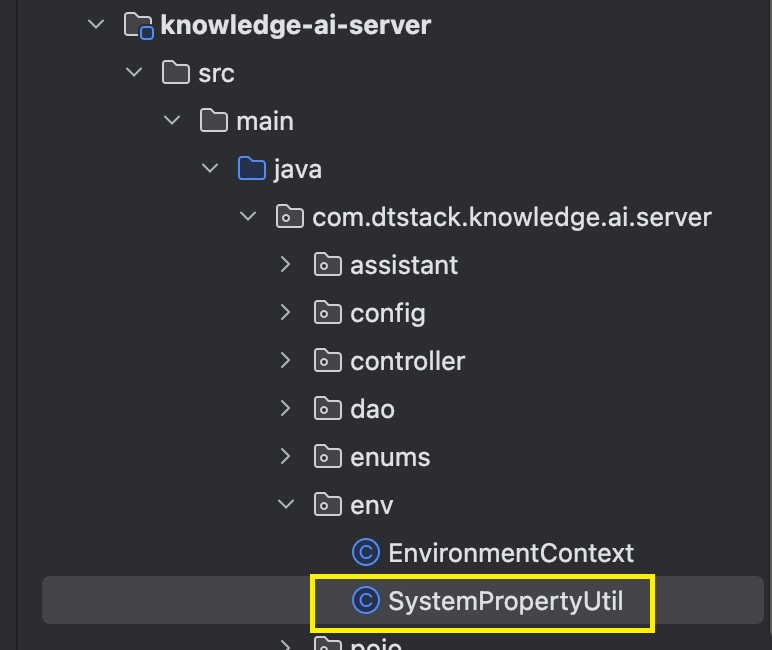Click the main folder icon

[x=214, y=120]
